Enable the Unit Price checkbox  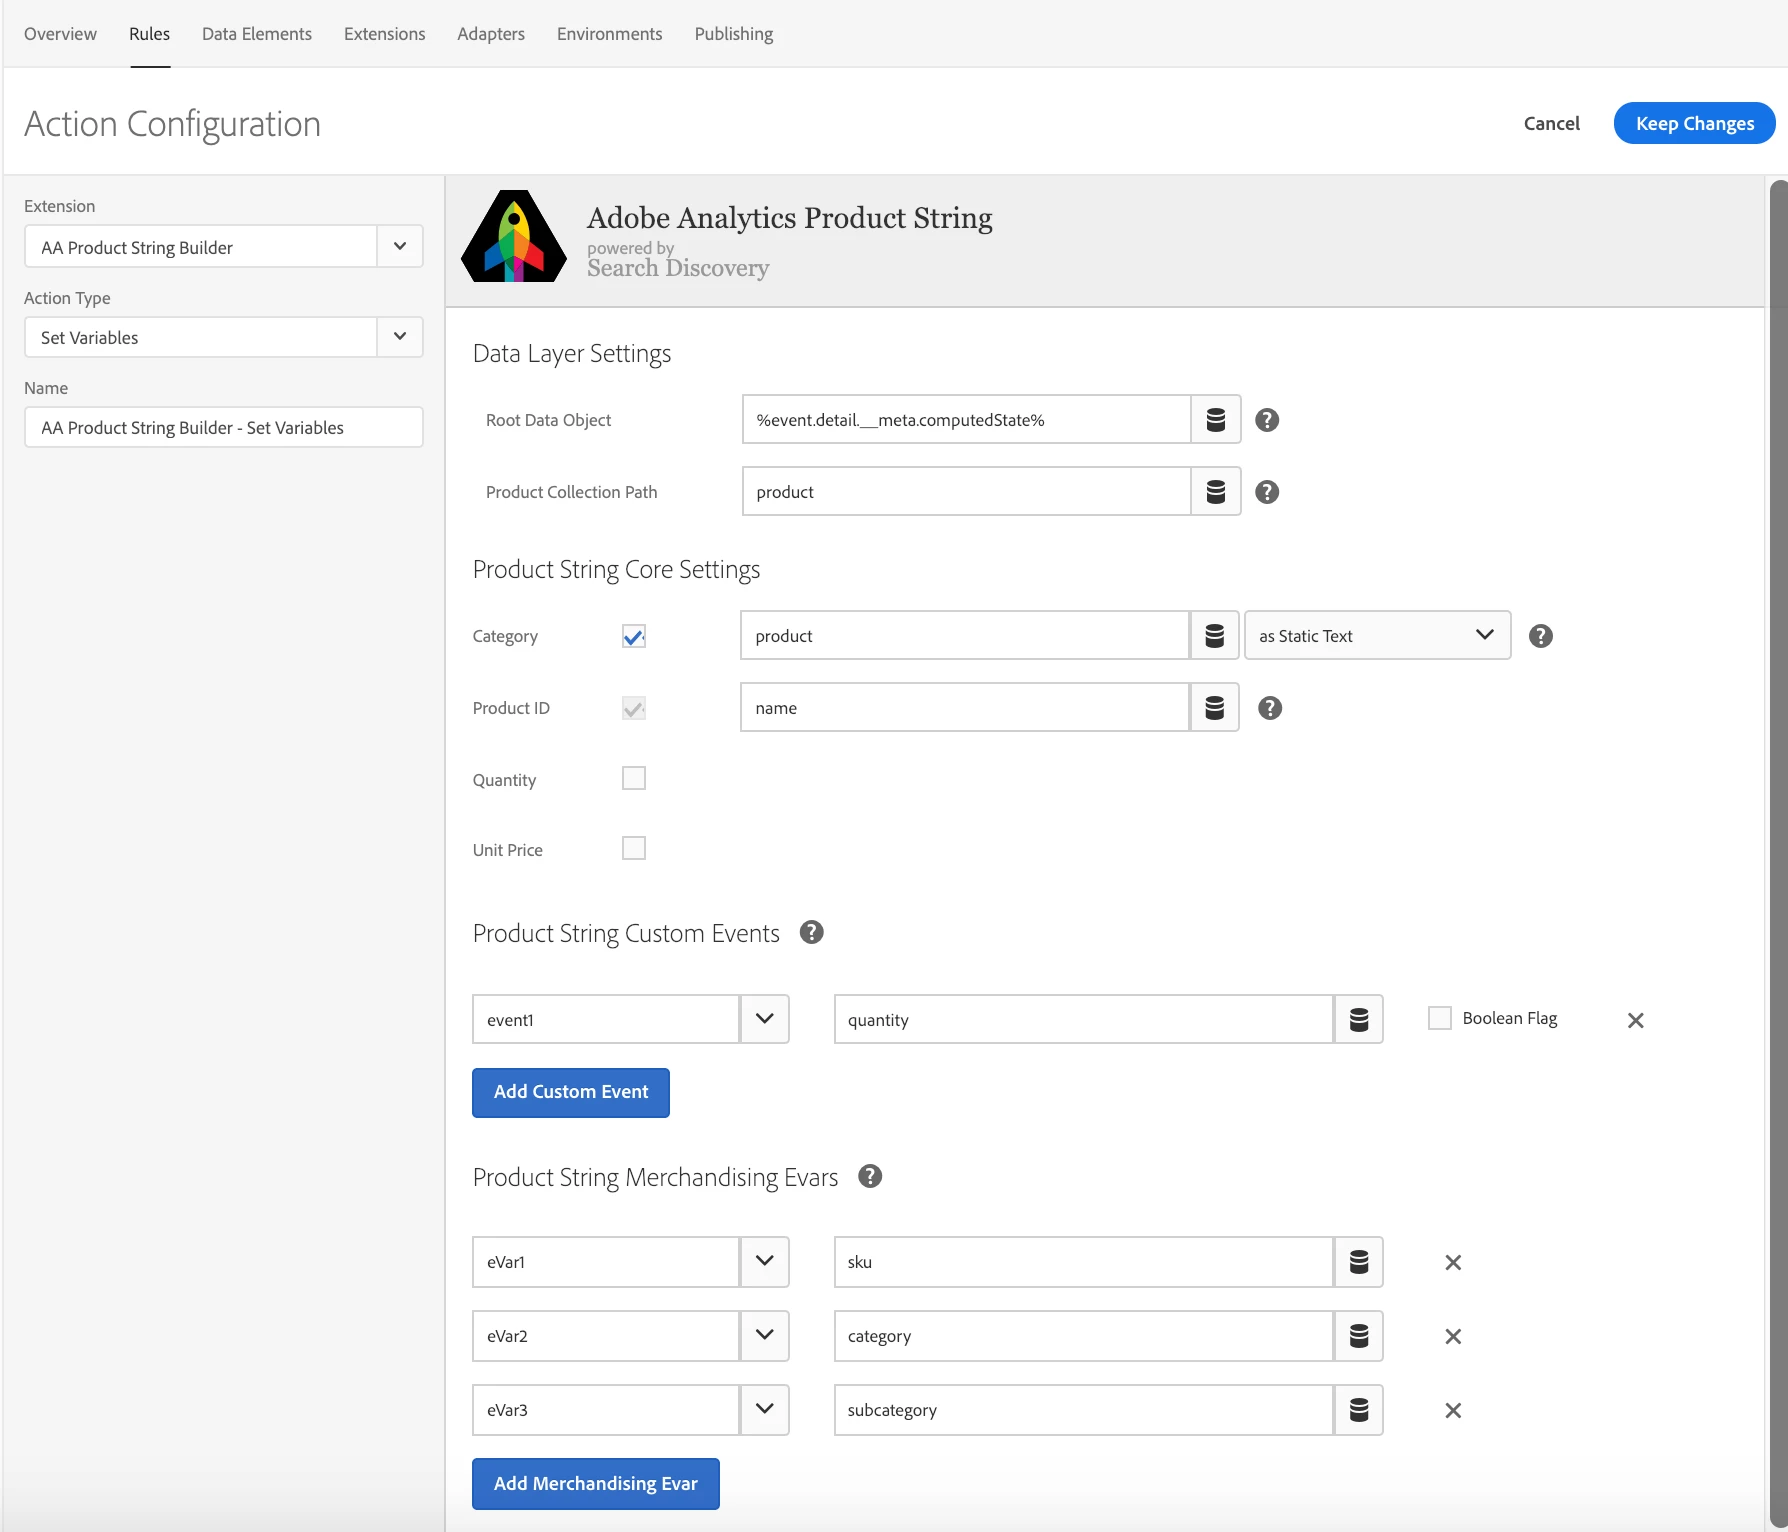[634, 848]
